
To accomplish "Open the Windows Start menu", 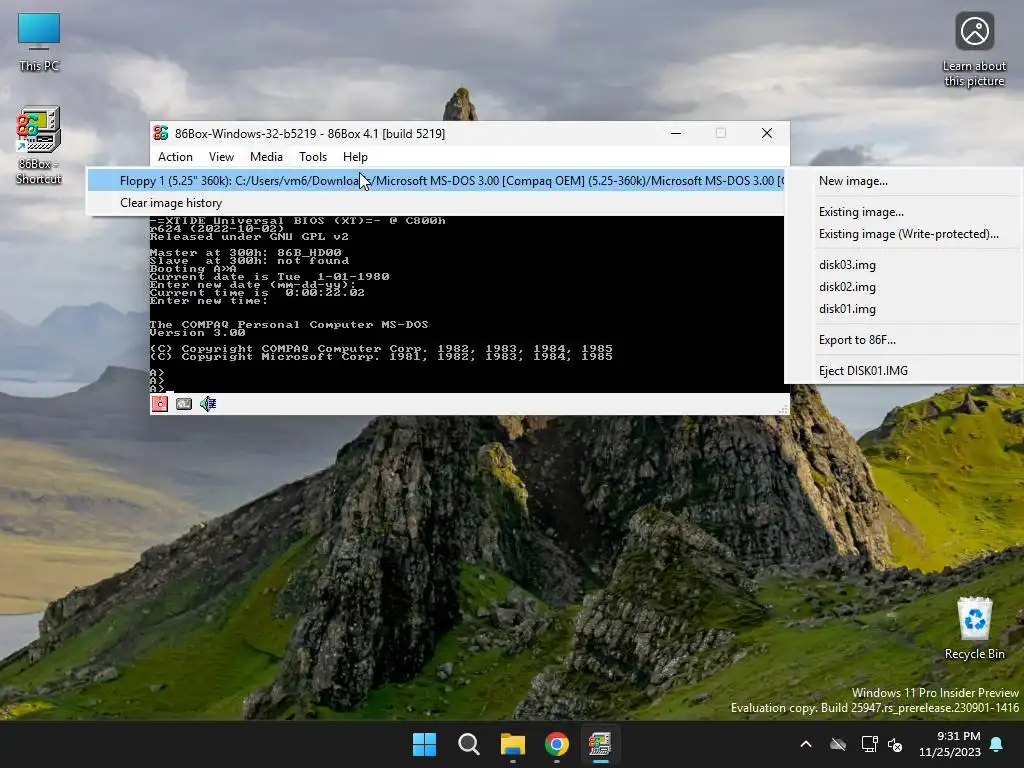I will 424,744.
